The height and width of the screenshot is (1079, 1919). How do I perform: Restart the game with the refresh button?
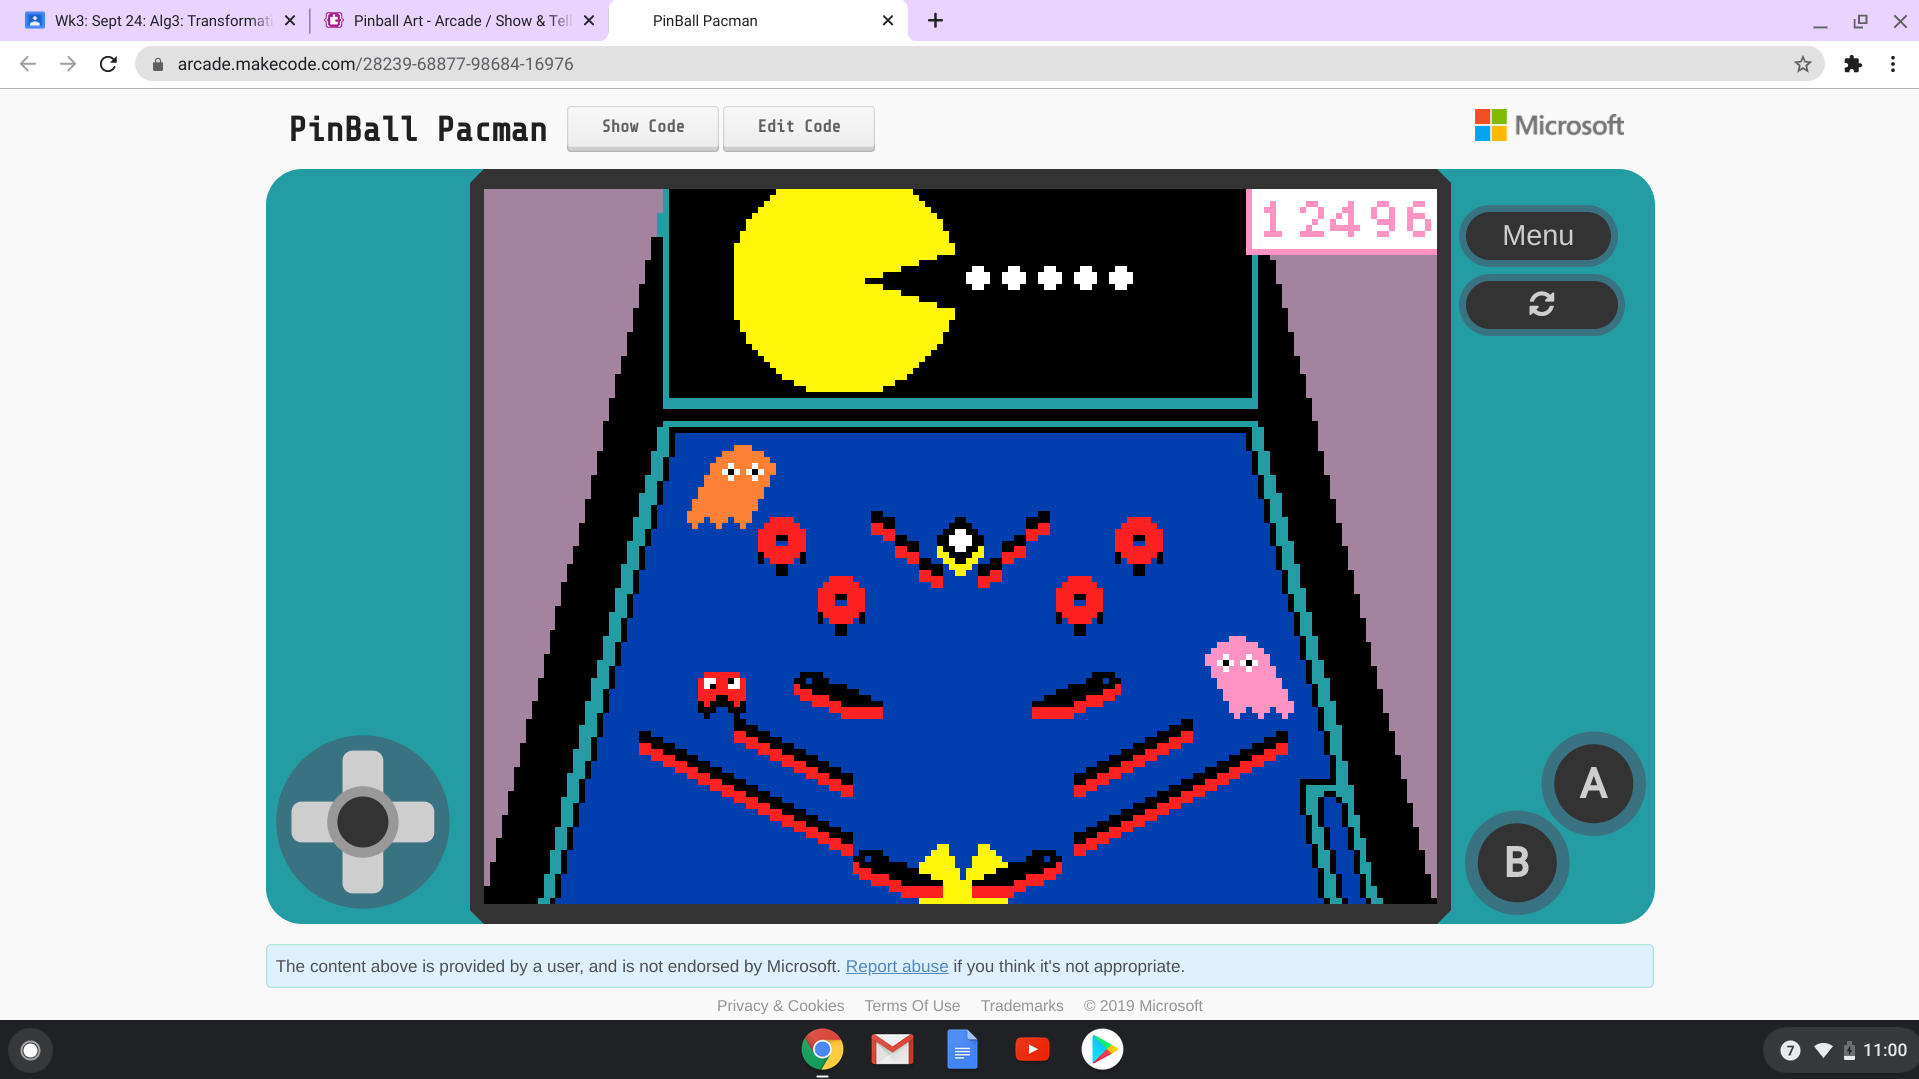click(x=1541, y=304)
